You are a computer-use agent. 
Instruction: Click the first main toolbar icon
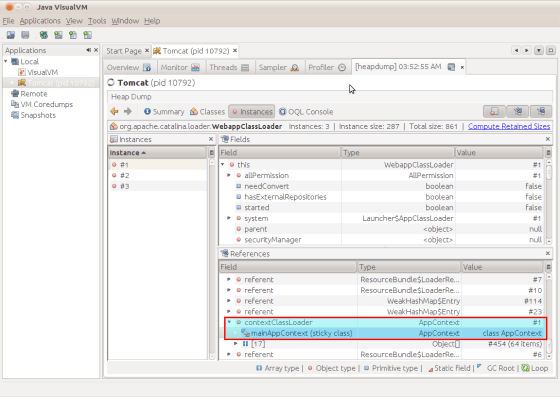(x=11, y=35)
